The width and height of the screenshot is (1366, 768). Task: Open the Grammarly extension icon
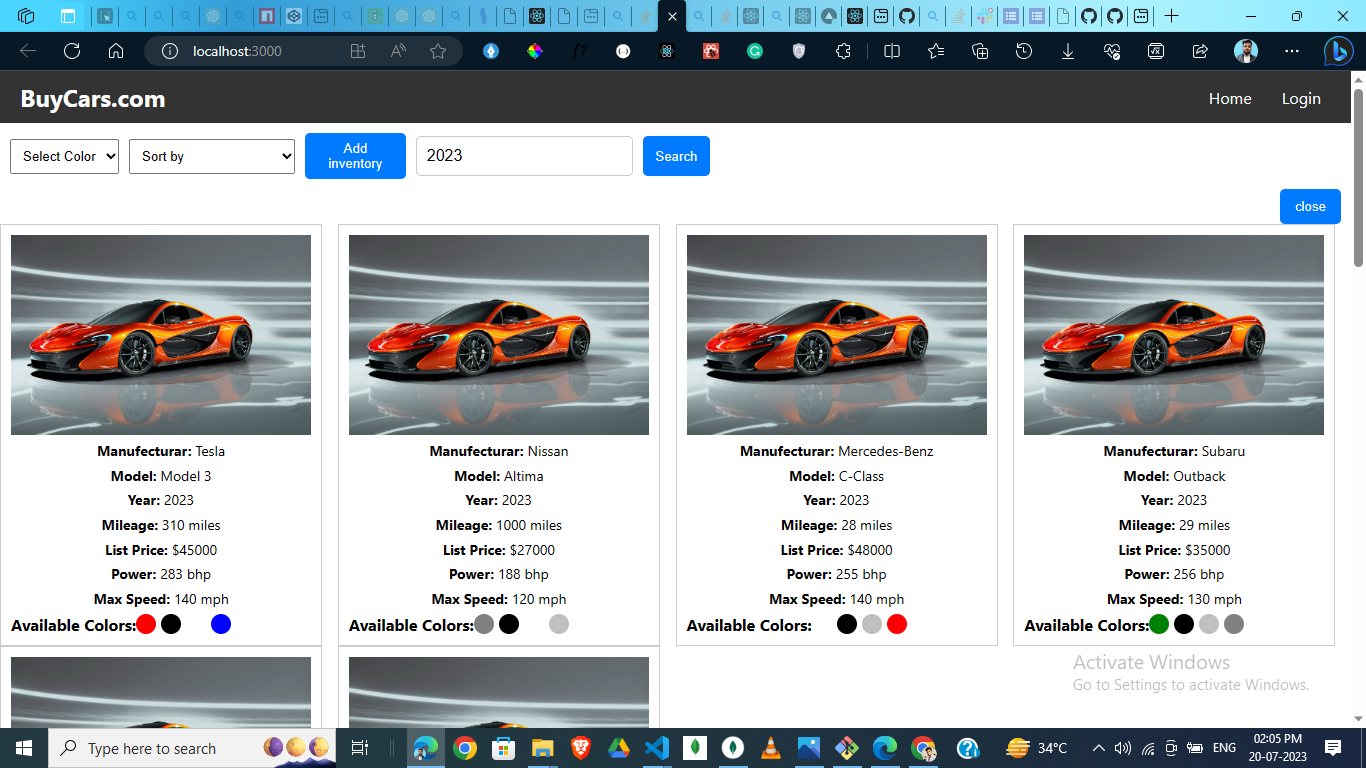tap(755, 51)
